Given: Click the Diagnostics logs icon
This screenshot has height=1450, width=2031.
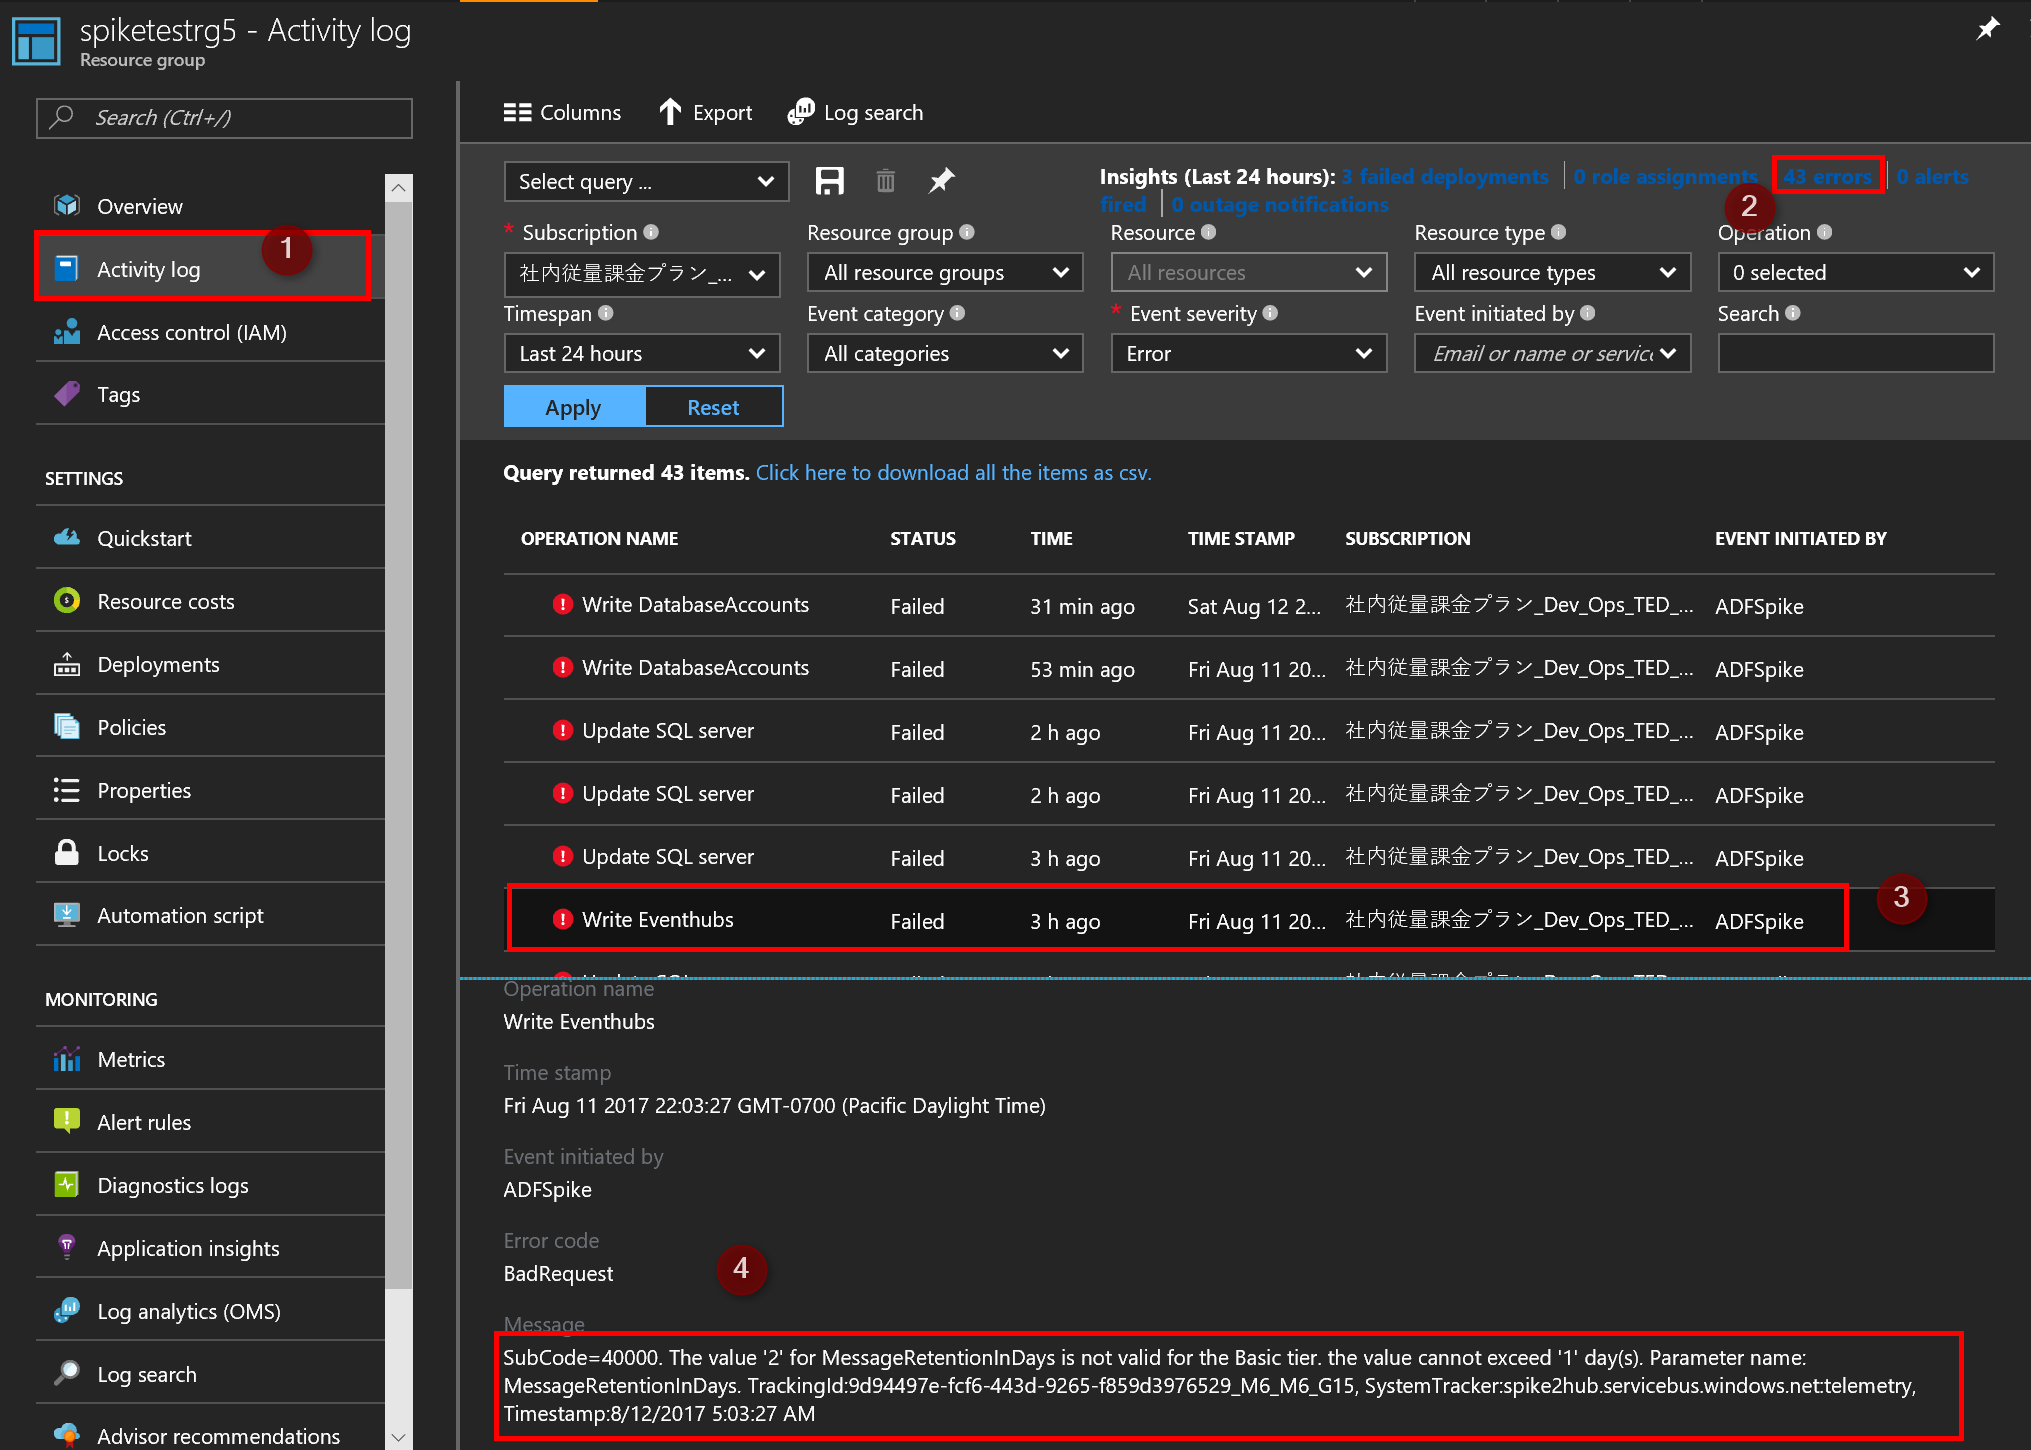Looking at the screenshot, I should pos(67,1185).
